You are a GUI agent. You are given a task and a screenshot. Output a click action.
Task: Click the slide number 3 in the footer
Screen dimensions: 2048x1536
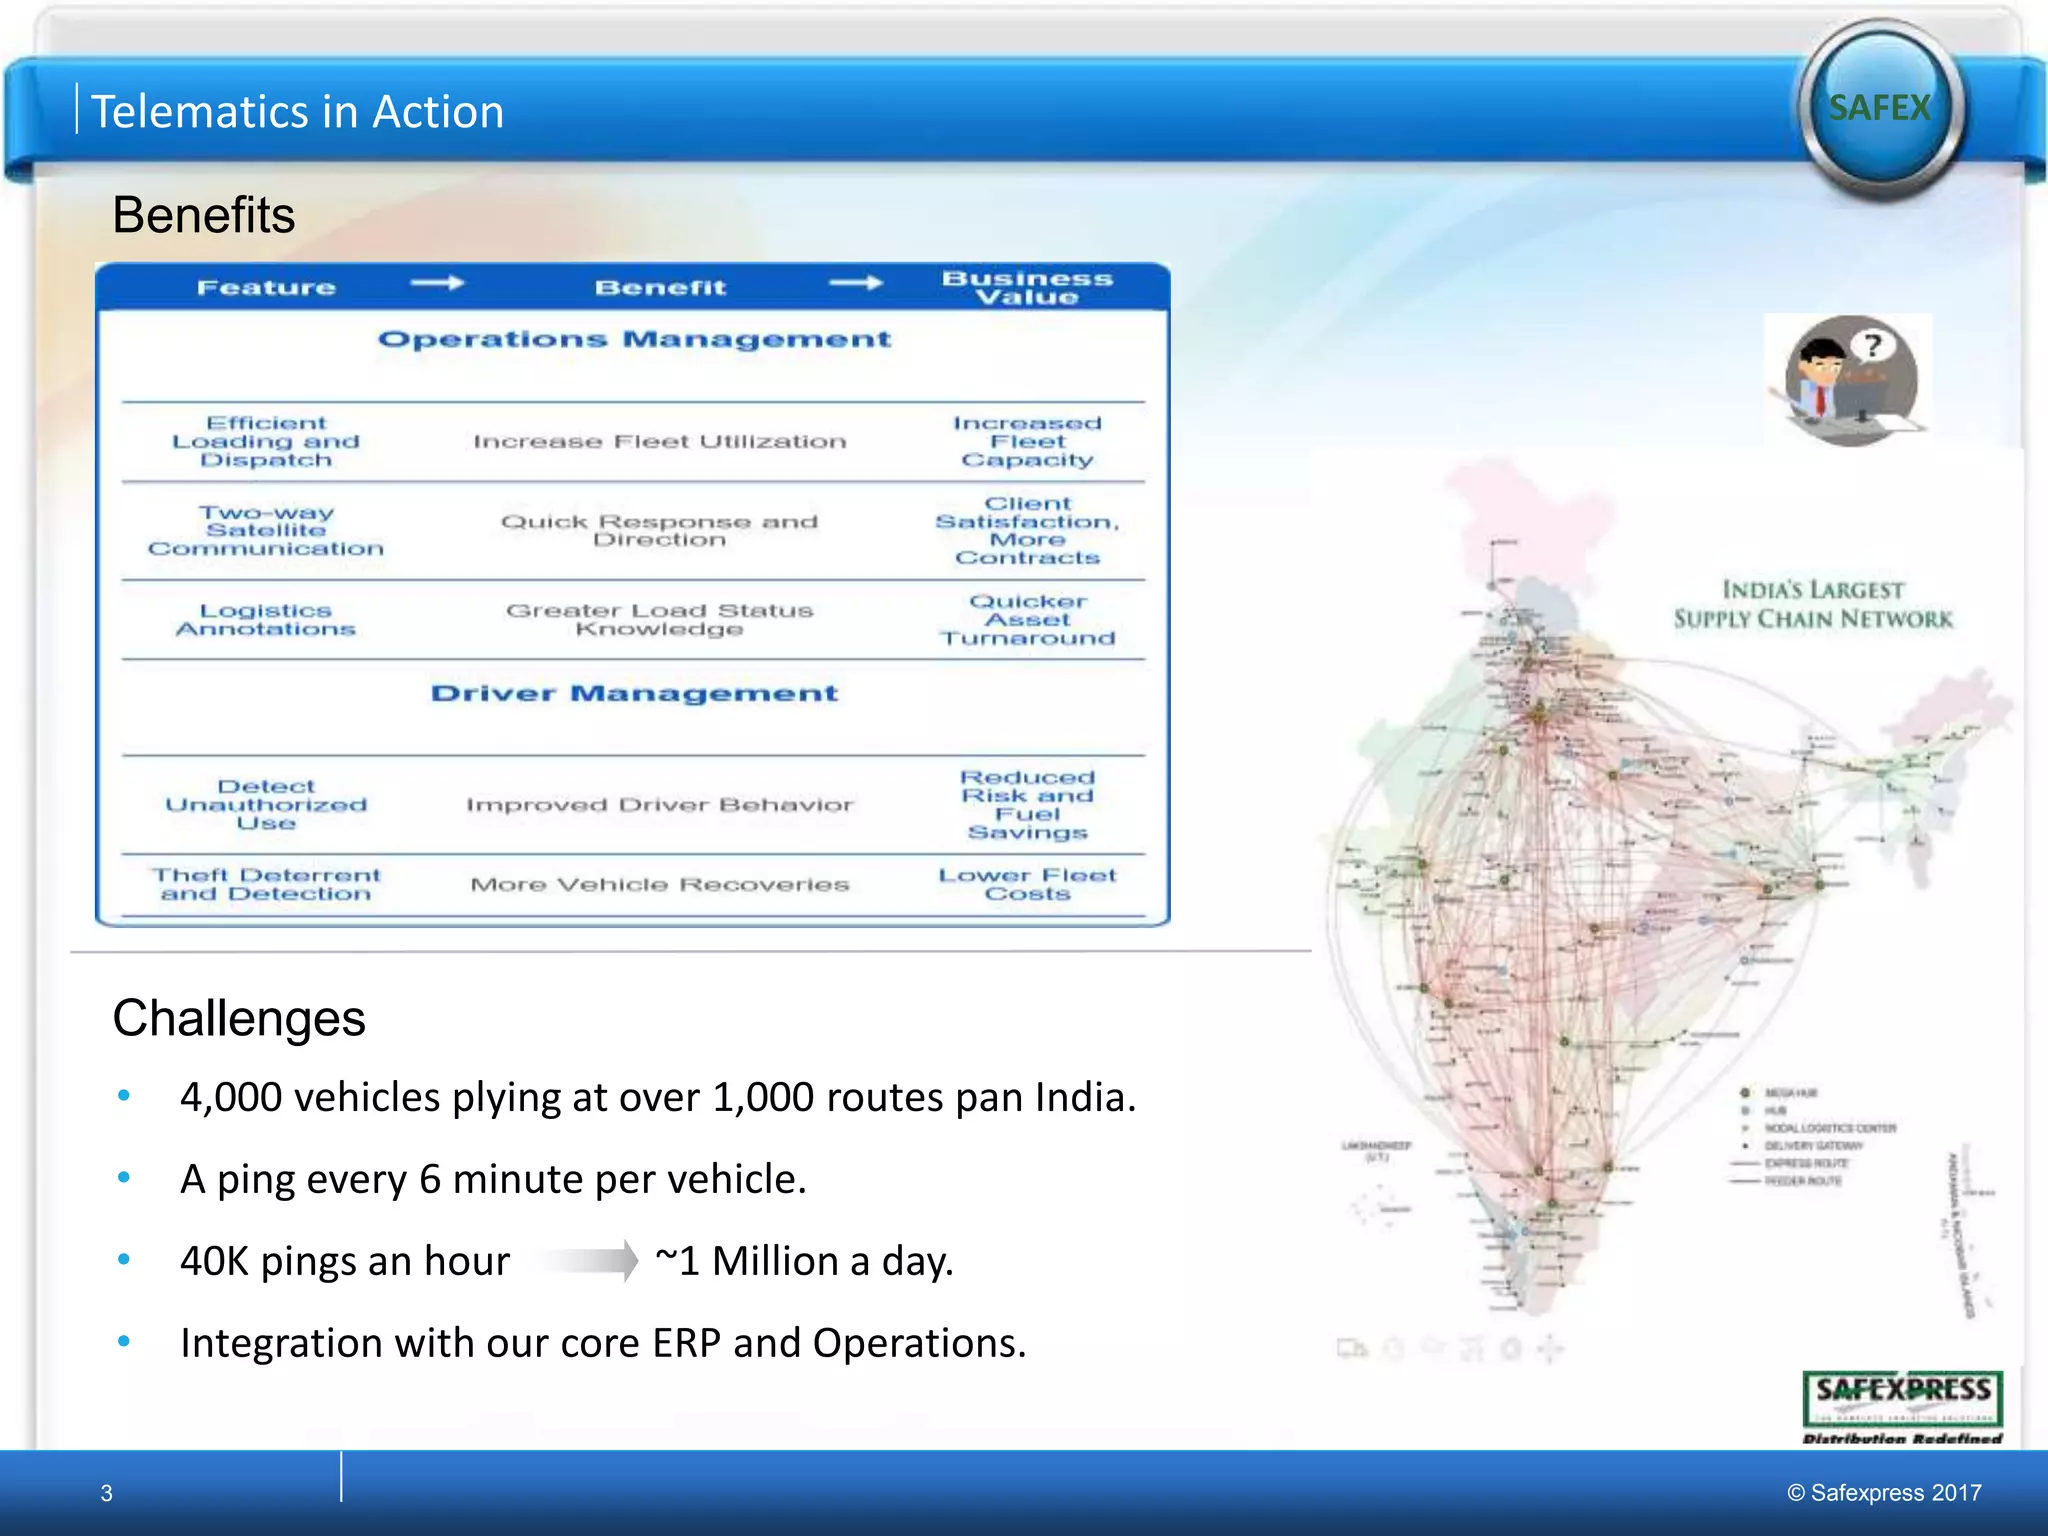pyautogui.click(x=107, y=1494)
